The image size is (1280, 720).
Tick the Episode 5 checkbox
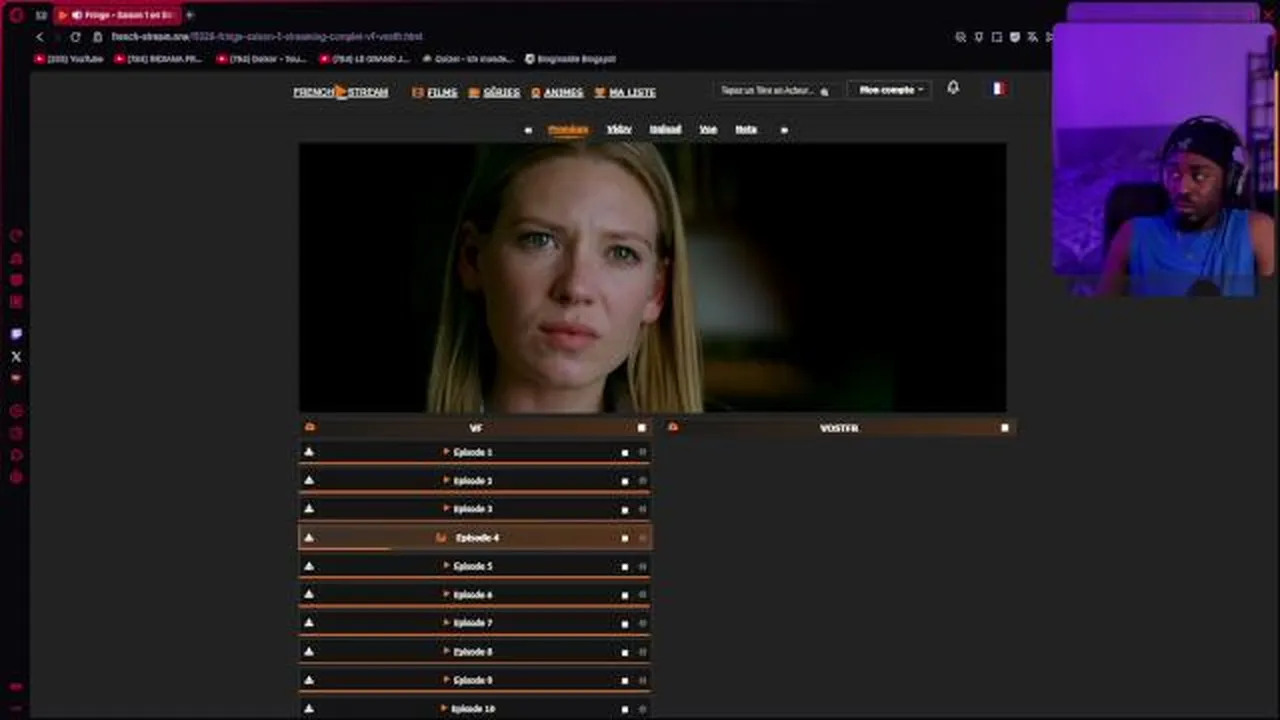tap(625, 567)
